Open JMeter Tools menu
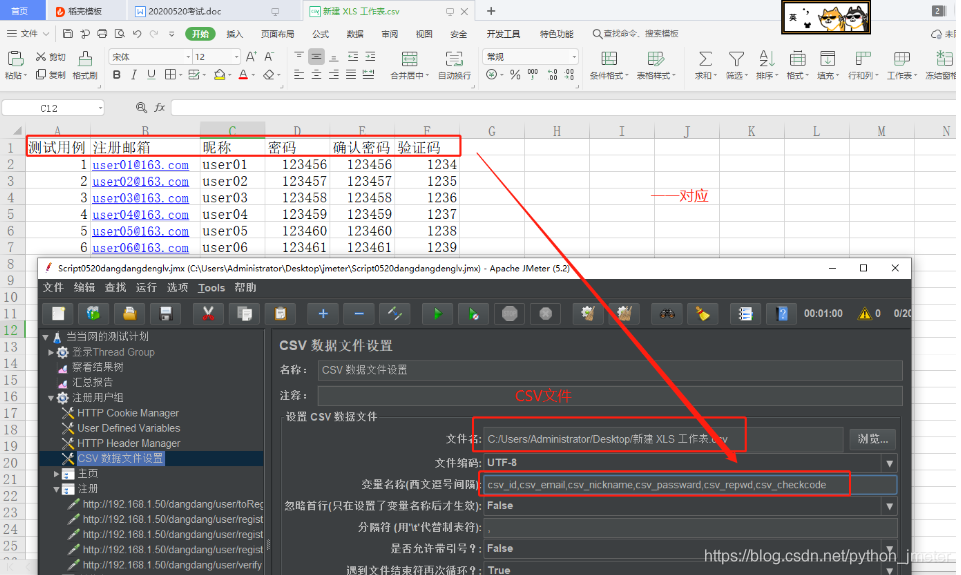 pos(211,288)
